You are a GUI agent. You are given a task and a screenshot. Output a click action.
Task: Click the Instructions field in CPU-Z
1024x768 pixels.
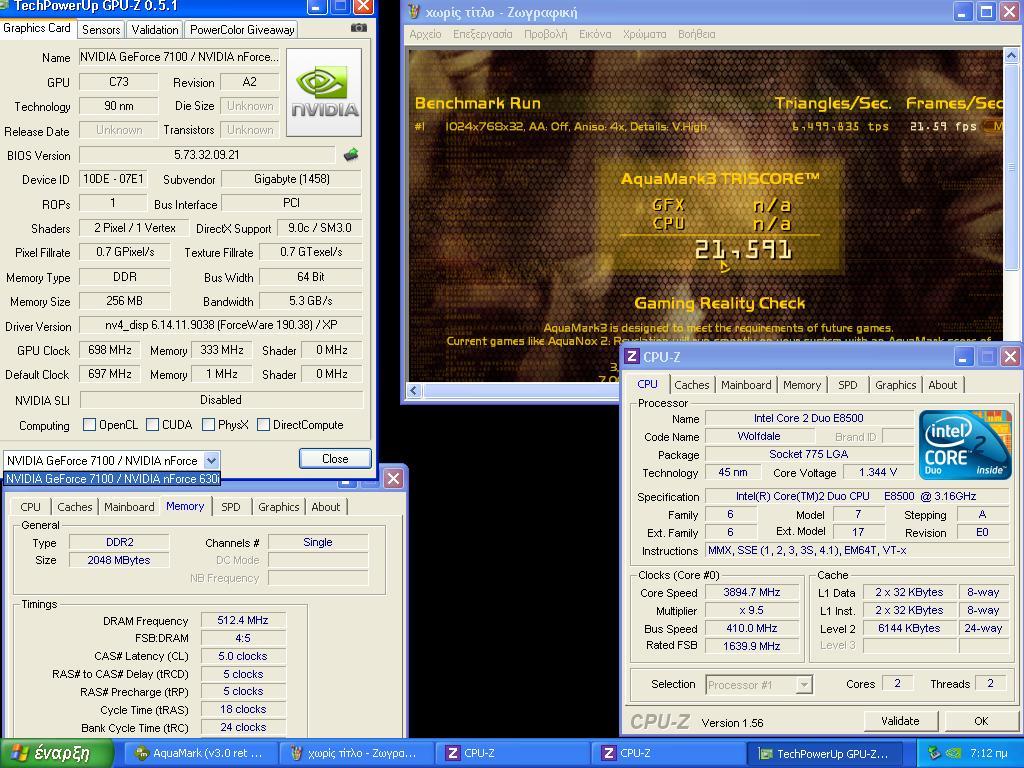coord(856,551)
